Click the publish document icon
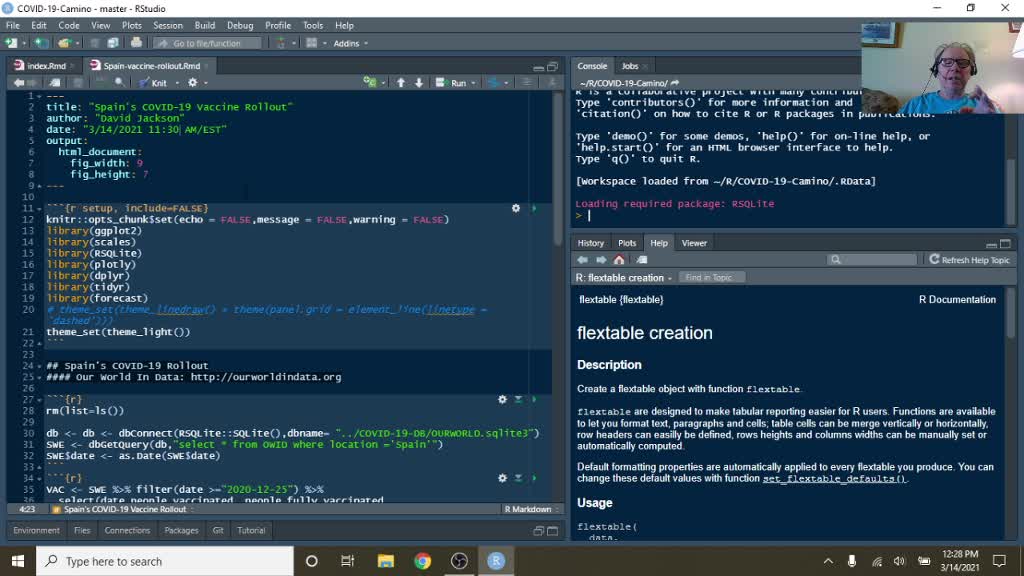The image size is (1024, 576). [x=494, y=83]
